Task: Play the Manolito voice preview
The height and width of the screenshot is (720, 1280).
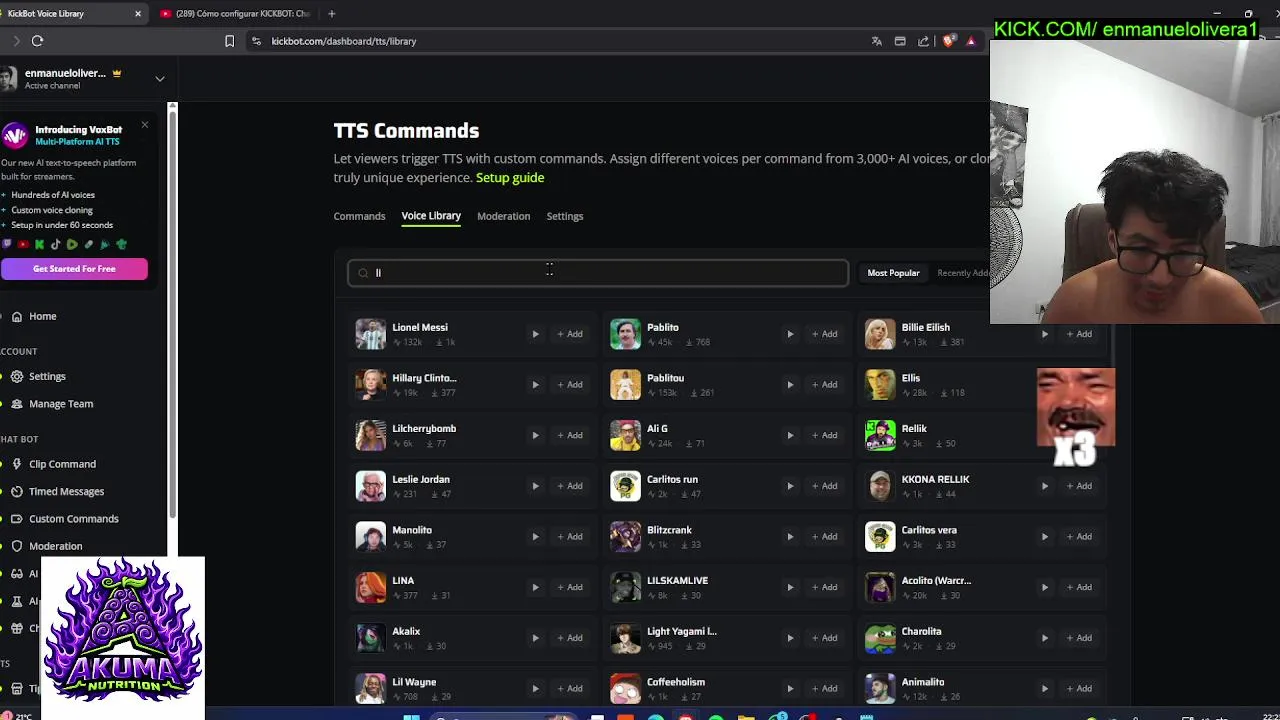Action: point(535,537)
